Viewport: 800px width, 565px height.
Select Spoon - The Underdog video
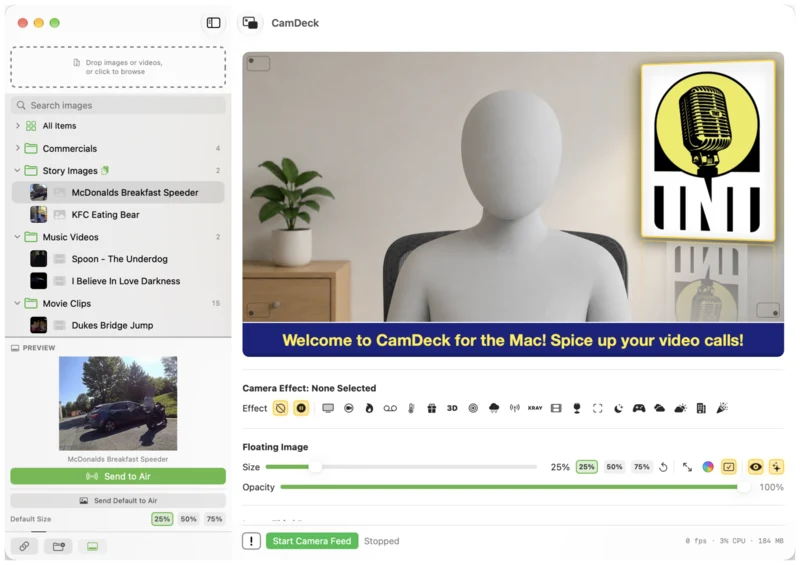[118, 259]
